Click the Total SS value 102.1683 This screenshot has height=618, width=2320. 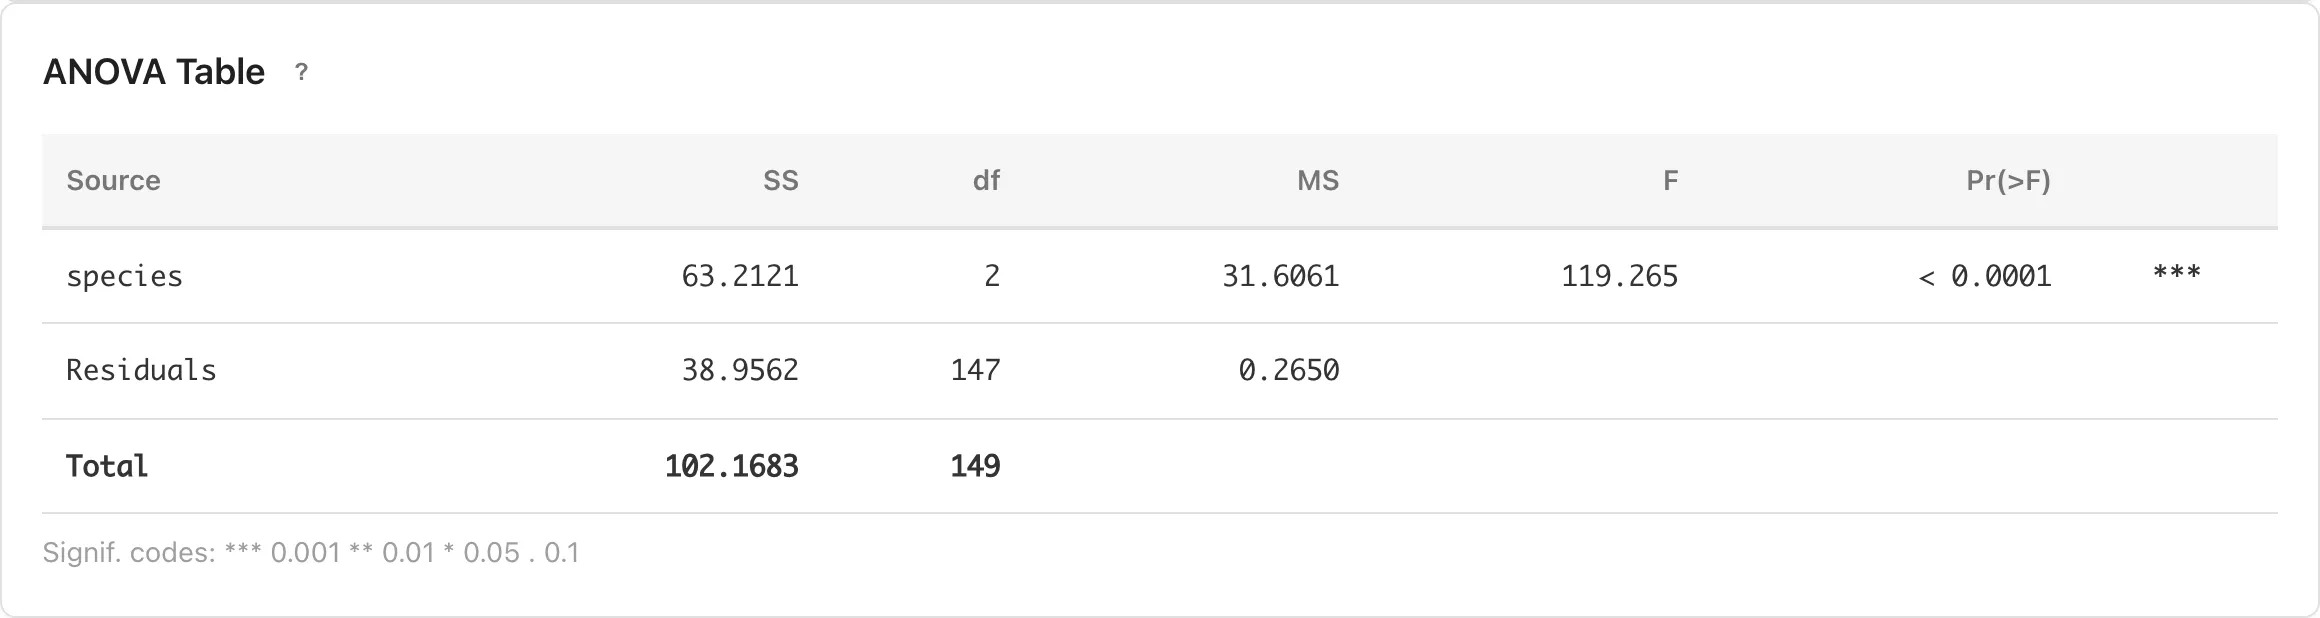731,466
